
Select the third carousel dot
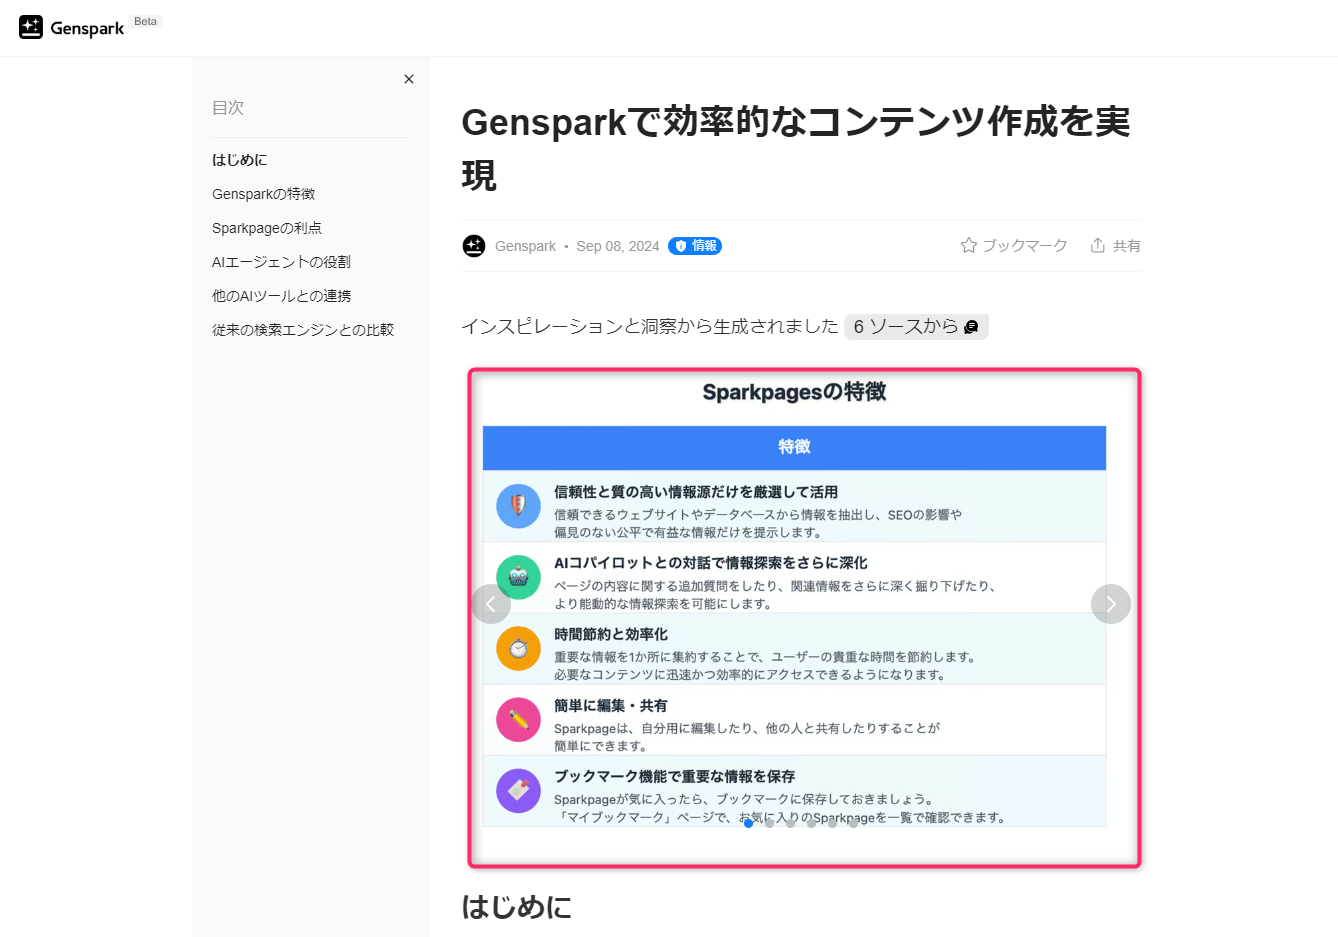[x=790, y=823]
